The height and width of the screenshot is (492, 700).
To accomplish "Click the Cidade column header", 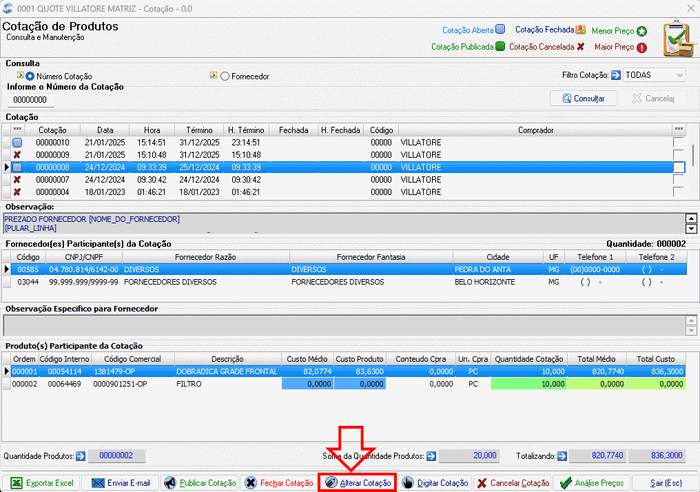I will click(498, 257).
